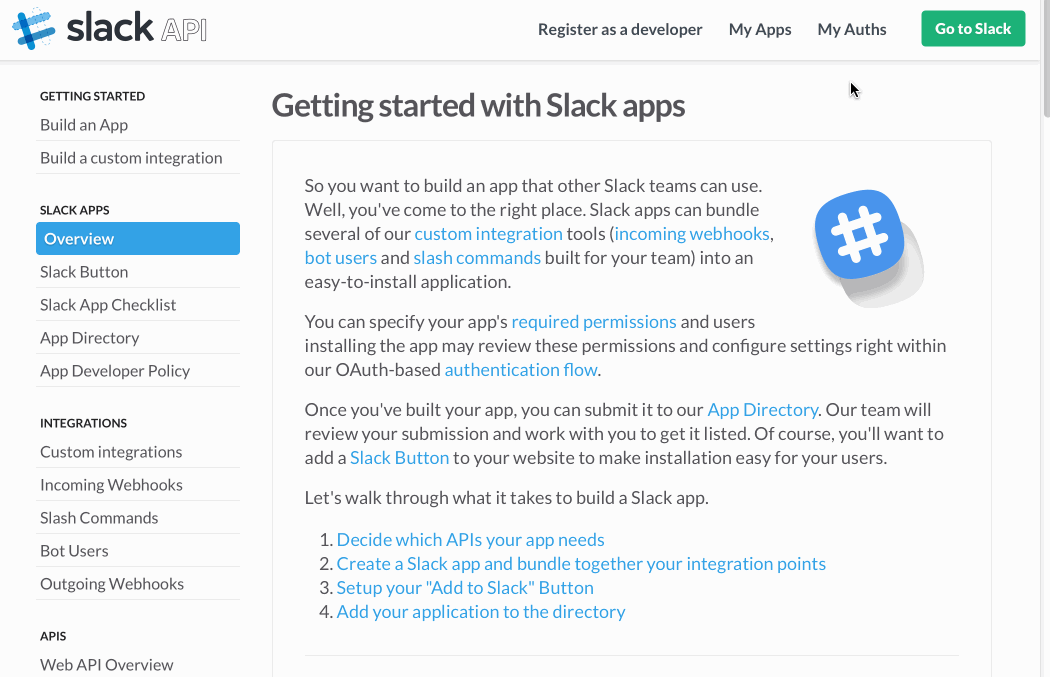Open My Auths page
The image size is (1050, 677).
pos(851,29)
